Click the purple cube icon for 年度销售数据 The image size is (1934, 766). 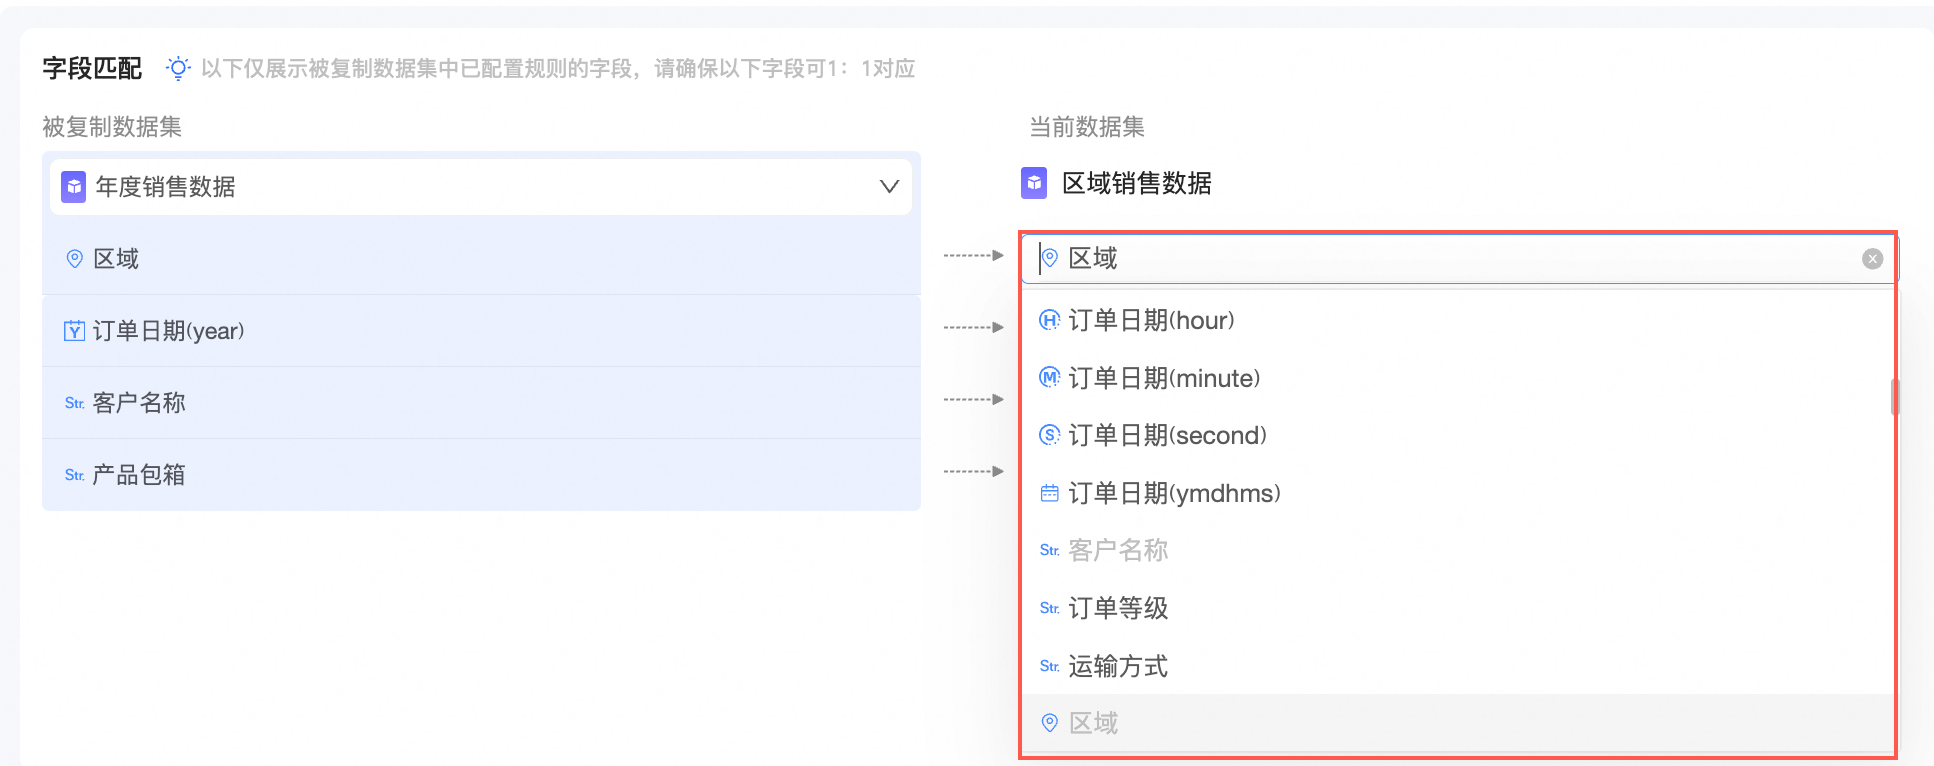pyautogui.click(x=74, y=187)
